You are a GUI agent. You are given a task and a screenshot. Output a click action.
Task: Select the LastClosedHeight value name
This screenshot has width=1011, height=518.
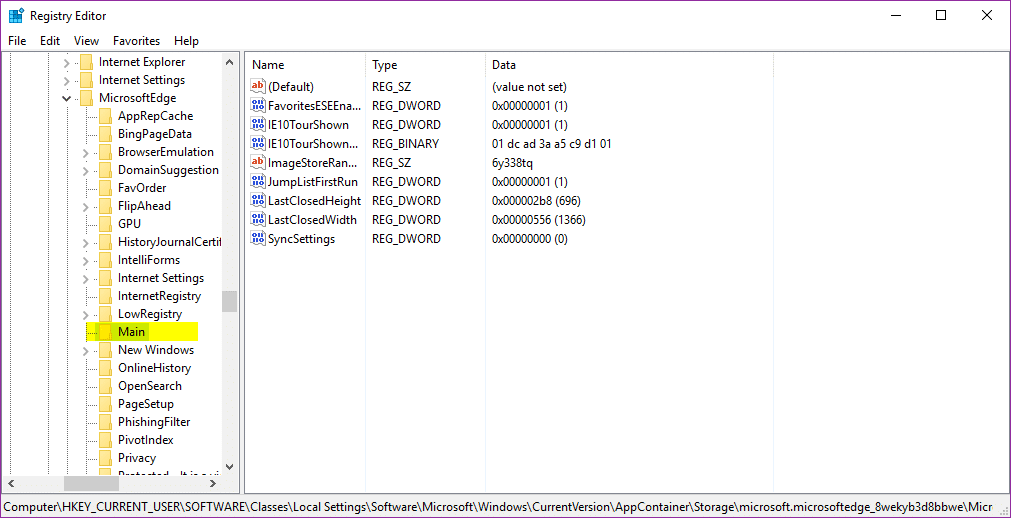[315, 201]
